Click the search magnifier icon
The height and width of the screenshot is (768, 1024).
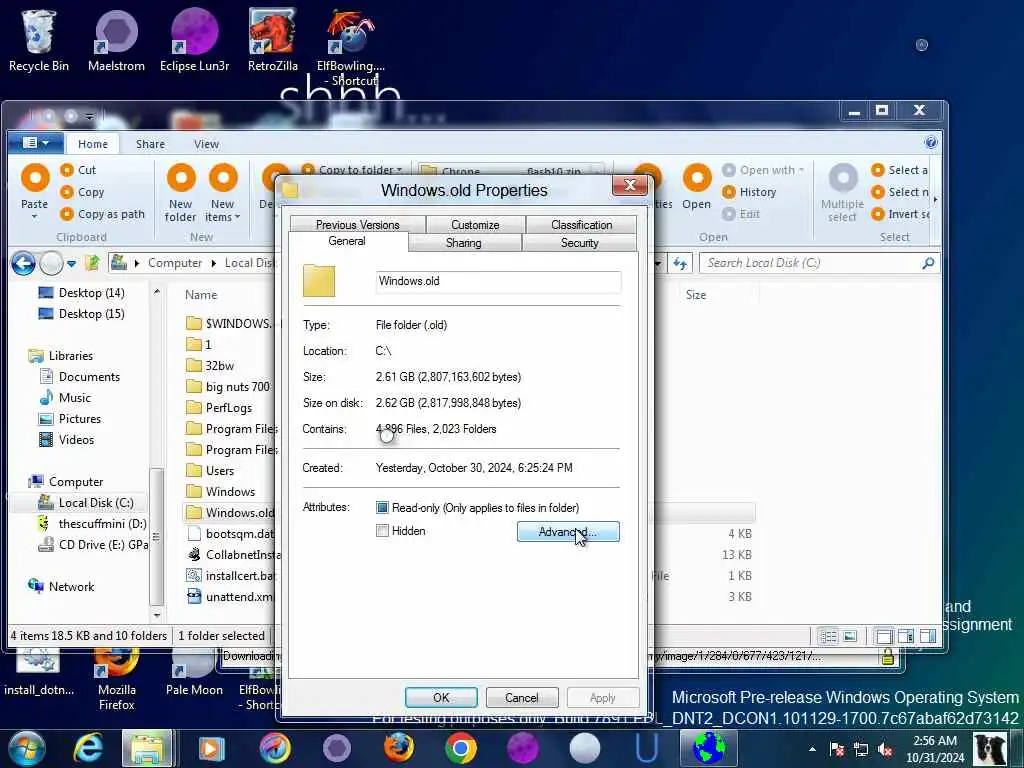coord(928,263)
